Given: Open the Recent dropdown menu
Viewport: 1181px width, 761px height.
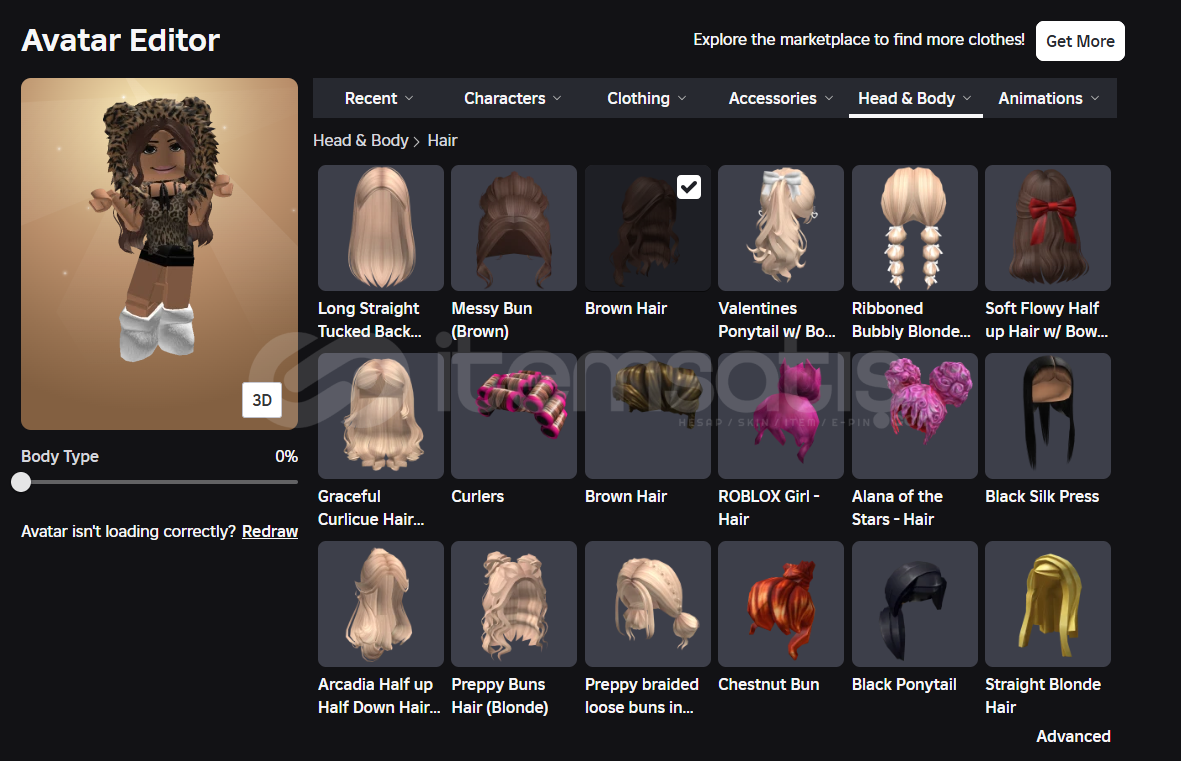Looking at the screenshot, I should pyautogui.click(x=379, y=99).
